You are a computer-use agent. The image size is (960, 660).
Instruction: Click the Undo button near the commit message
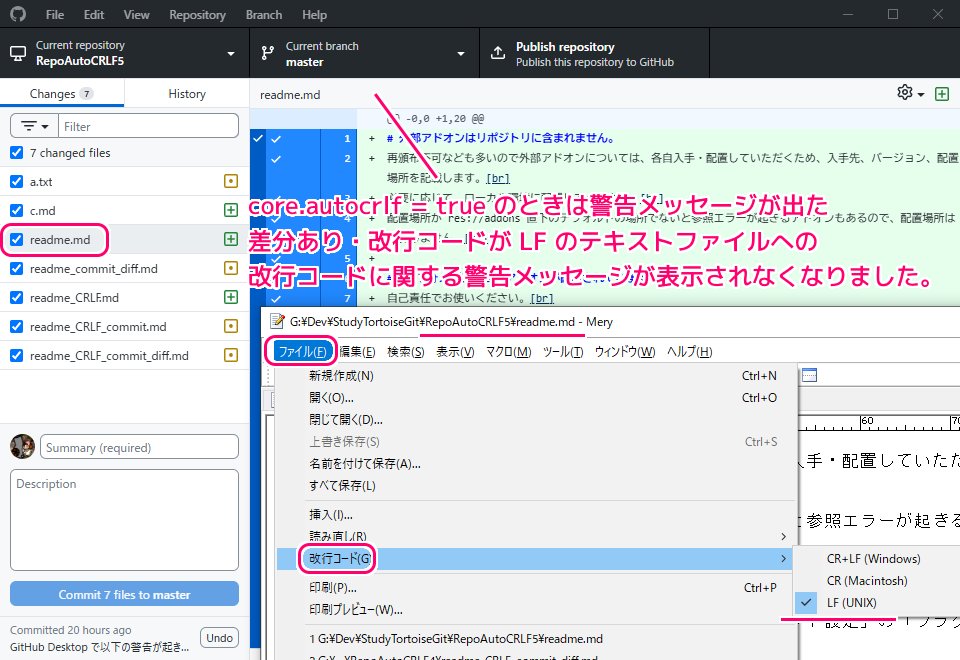[x=219, y=637]
